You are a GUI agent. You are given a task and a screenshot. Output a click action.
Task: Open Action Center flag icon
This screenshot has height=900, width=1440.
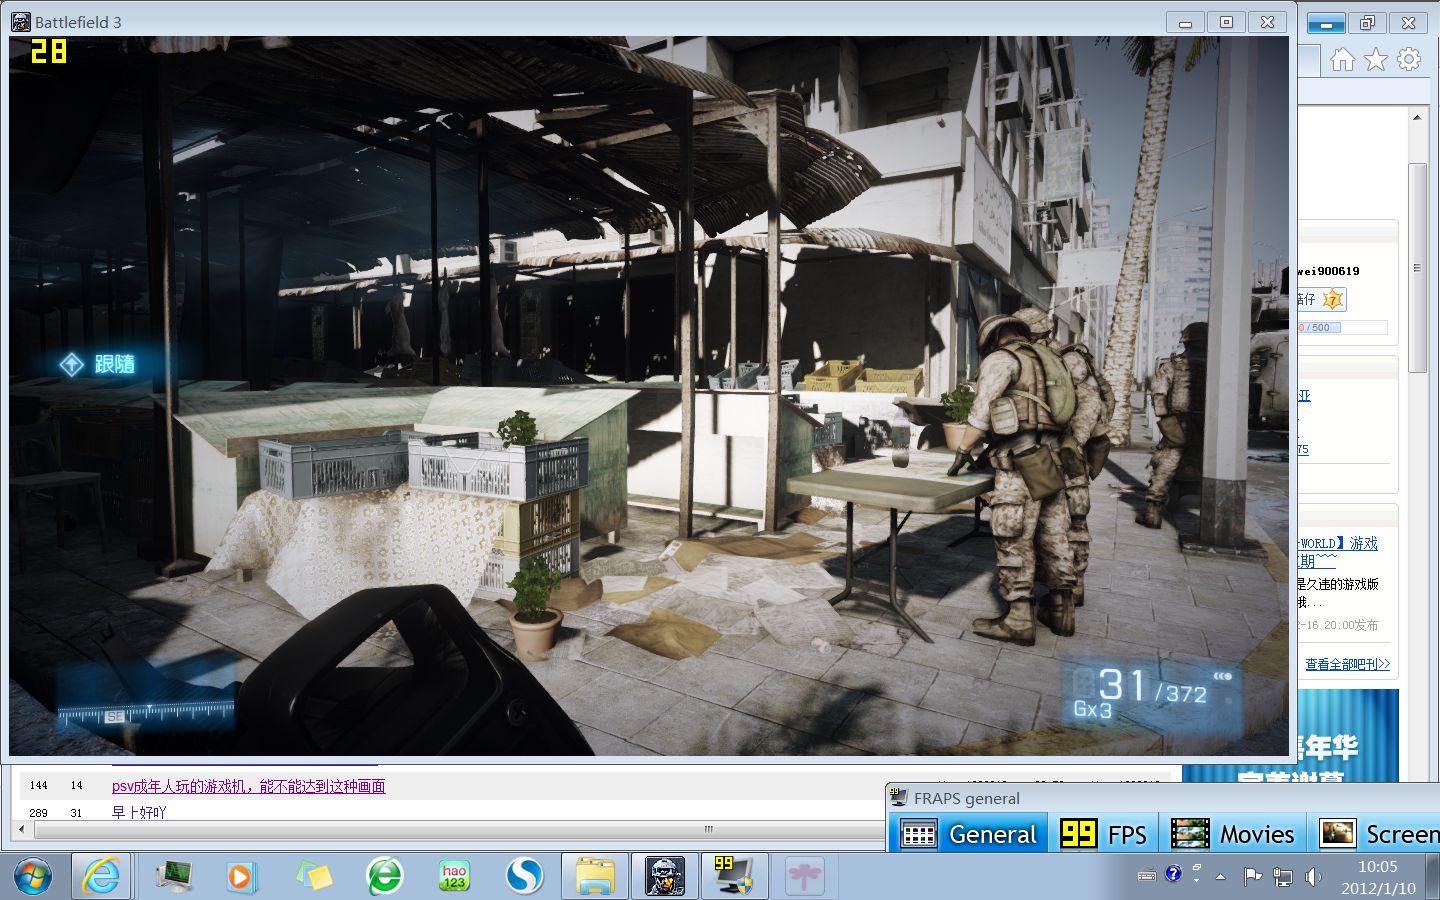1251,877
